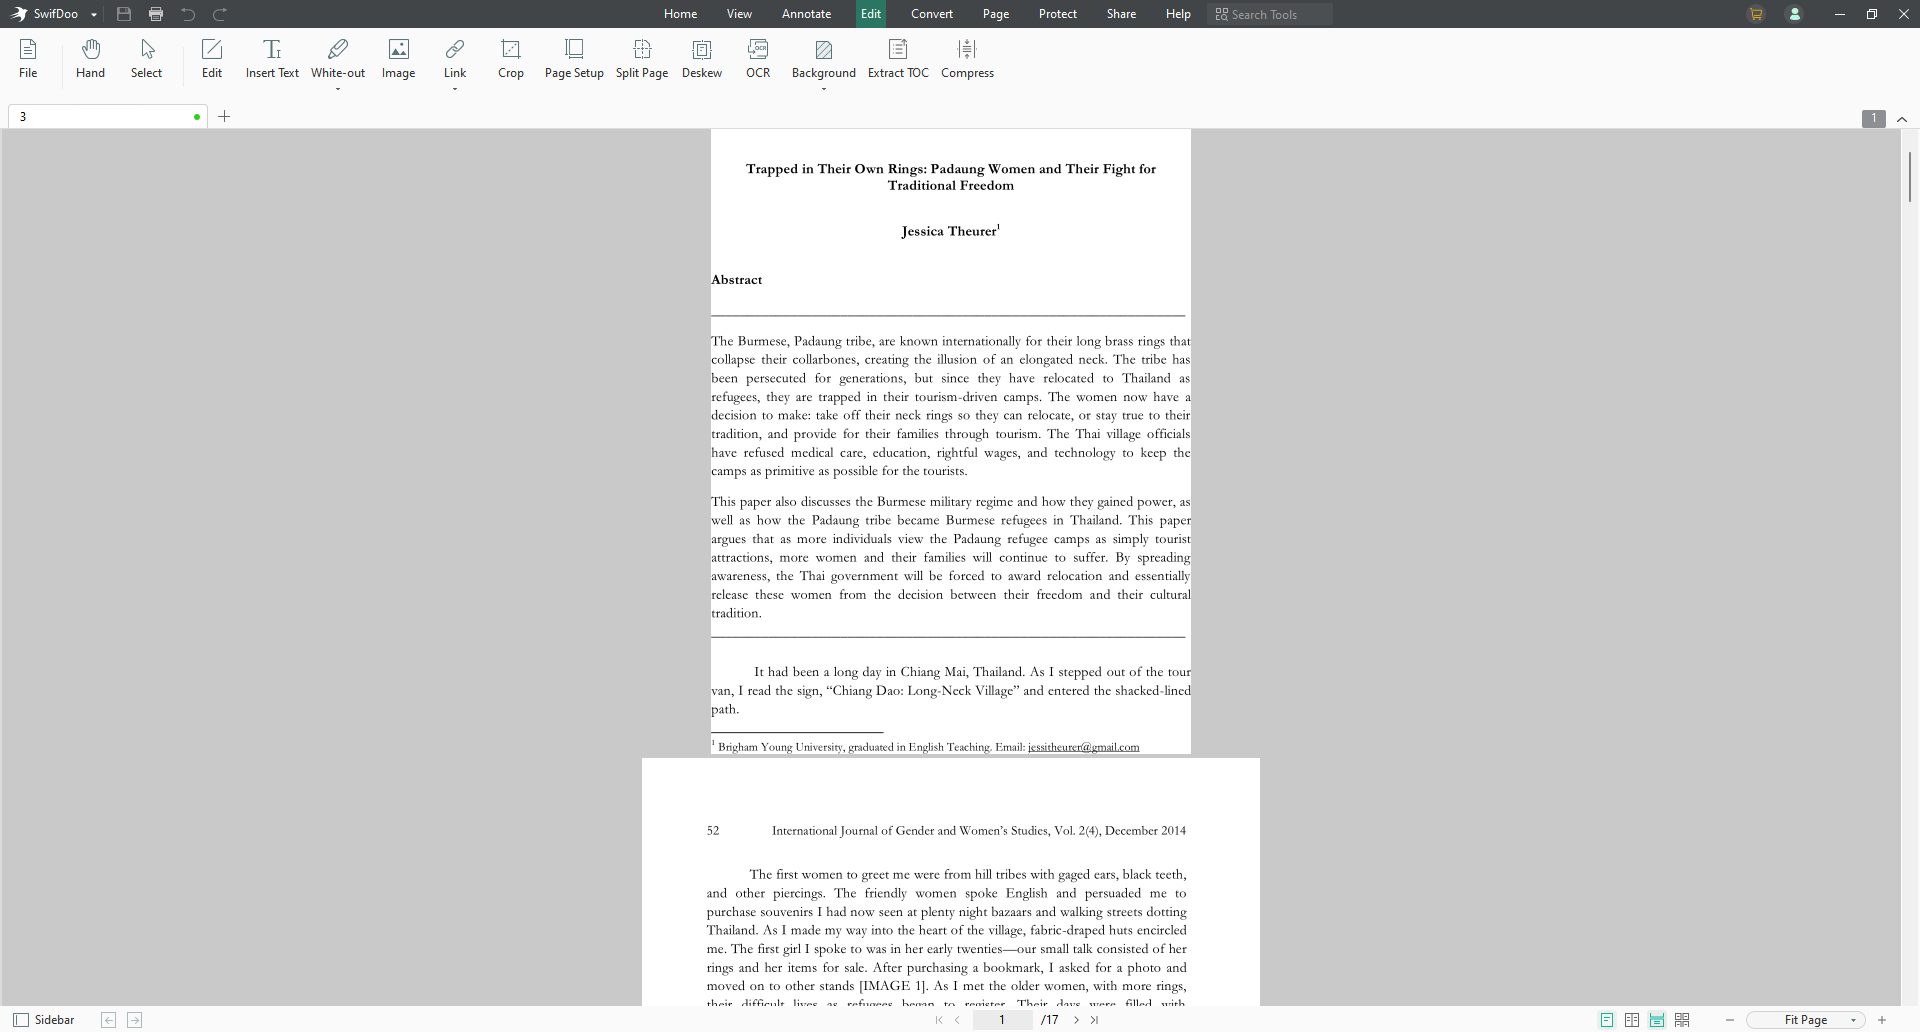
Task: Click the jessitheurer@gmail.com email link
Action: coord(1083,747)
